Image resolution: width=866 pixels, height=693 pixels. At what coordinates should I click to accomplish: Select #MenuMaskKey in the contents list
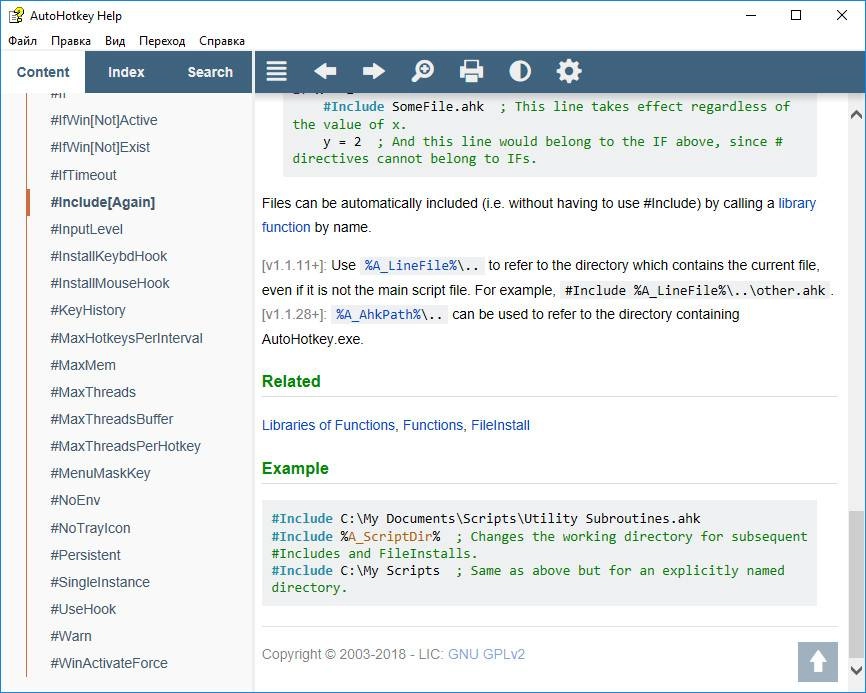[x=101, y=473]
